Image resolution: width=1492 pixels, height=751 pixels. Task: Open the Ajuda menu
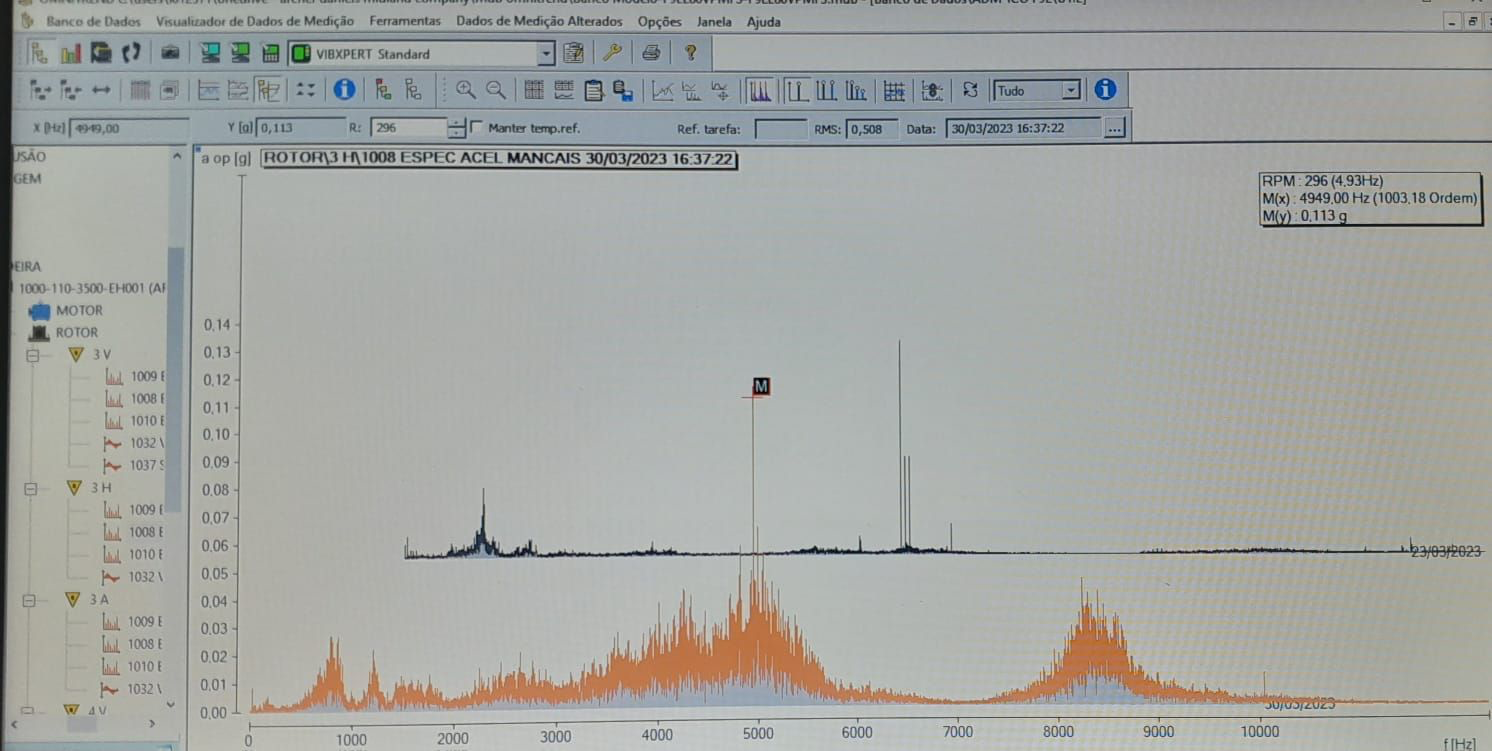pyautogui.click(x=764, y=21)
